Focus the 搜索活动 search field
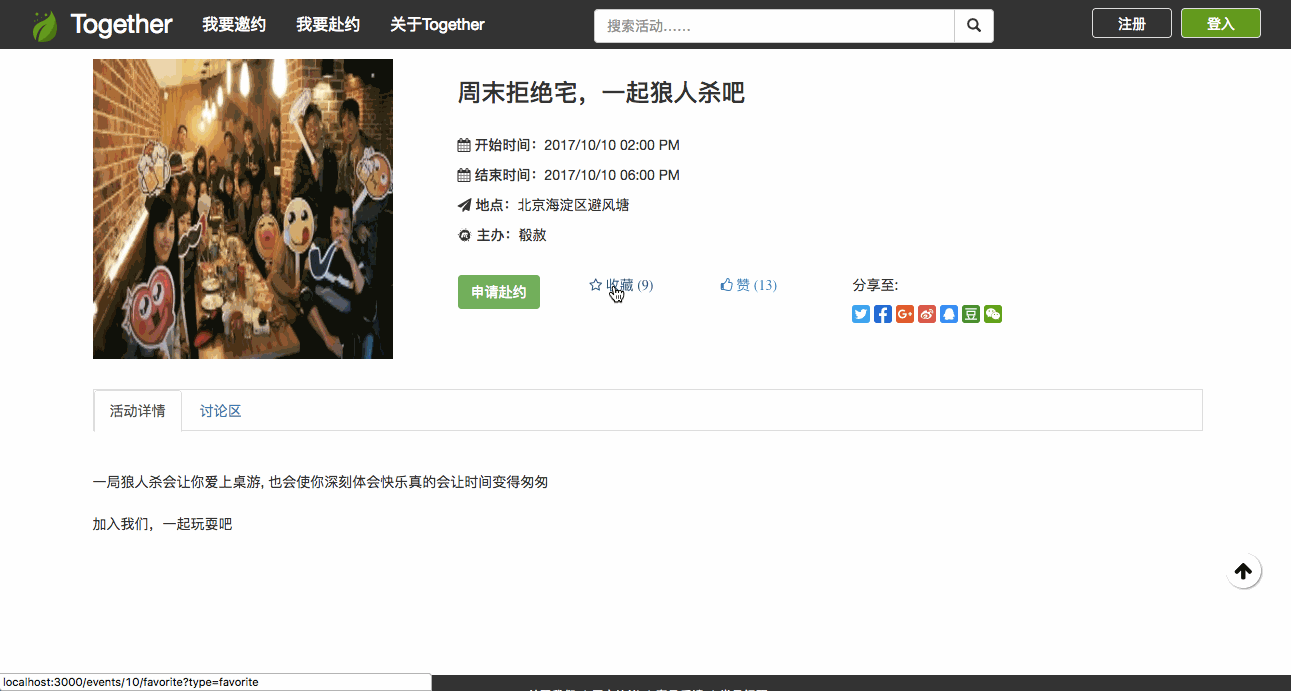Viewport: 1291px width, 691px height. [x=775, y=26]
